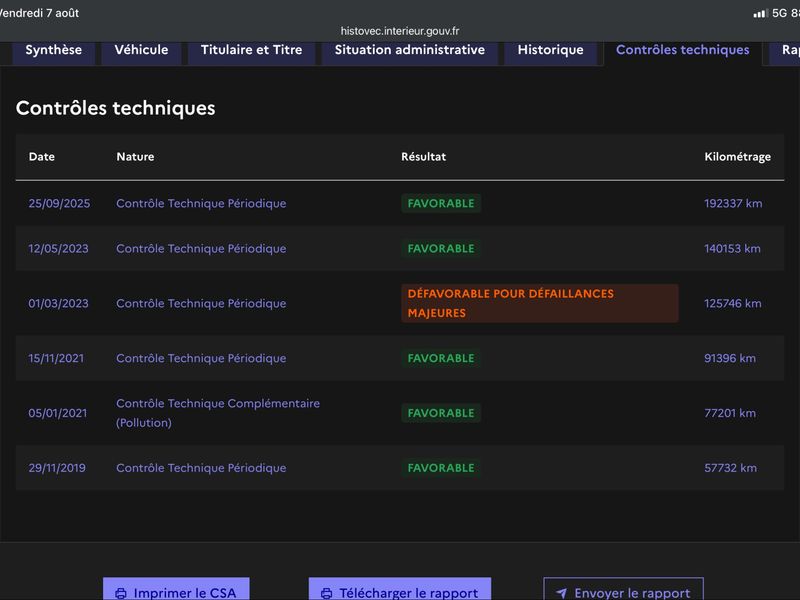Click the Kilométrage column header
Screen dimensions: 800x600
point(737,157)
